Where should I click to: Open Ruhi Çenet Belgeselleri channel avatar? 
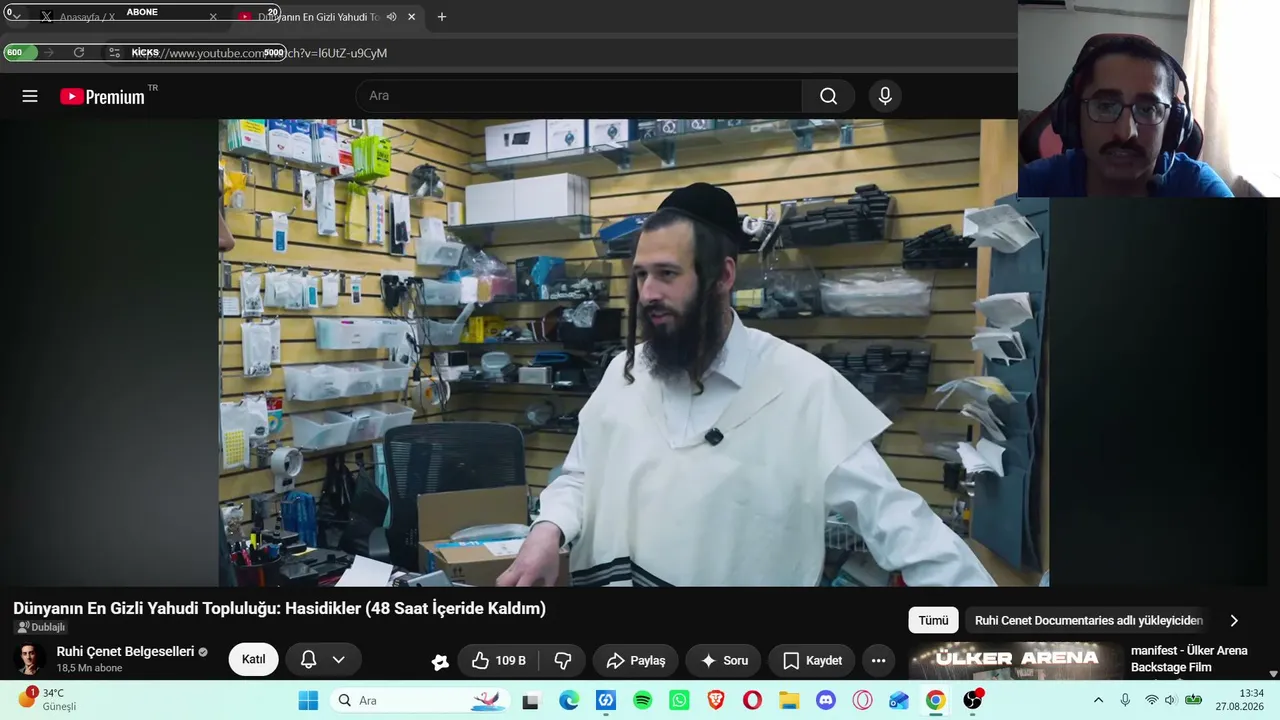tap(29, 660)
